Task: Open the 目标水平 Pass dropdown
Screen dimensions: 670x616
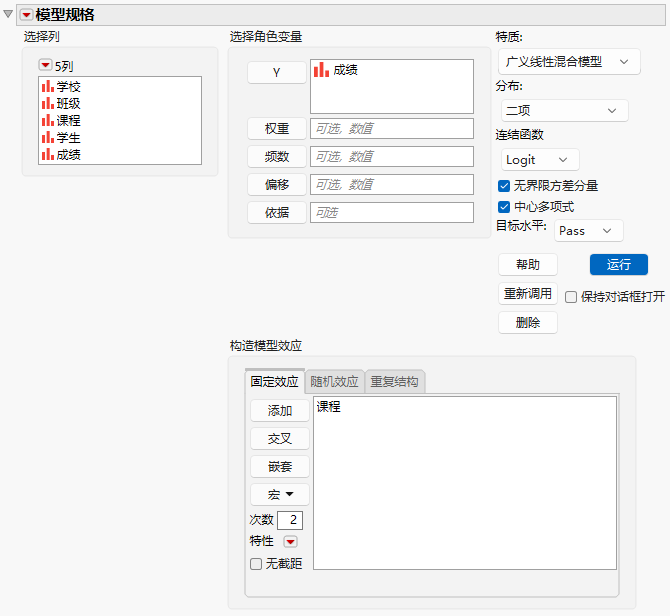Action: click(x=588, y=231)
